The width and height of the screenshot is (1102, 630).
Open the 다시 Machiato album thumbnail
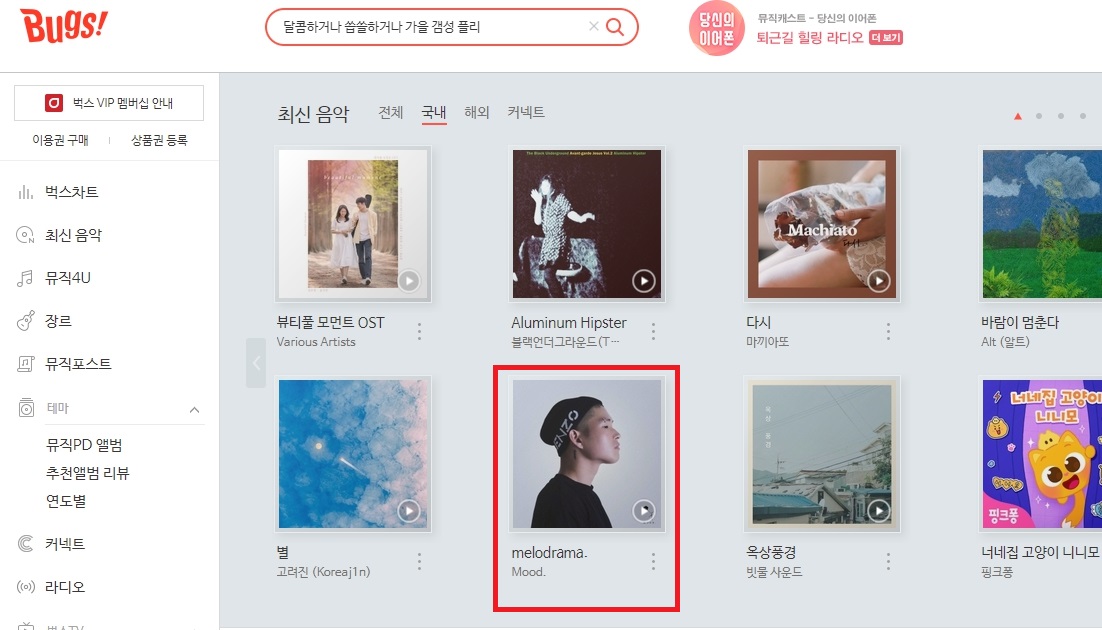(x=822, y=224)
